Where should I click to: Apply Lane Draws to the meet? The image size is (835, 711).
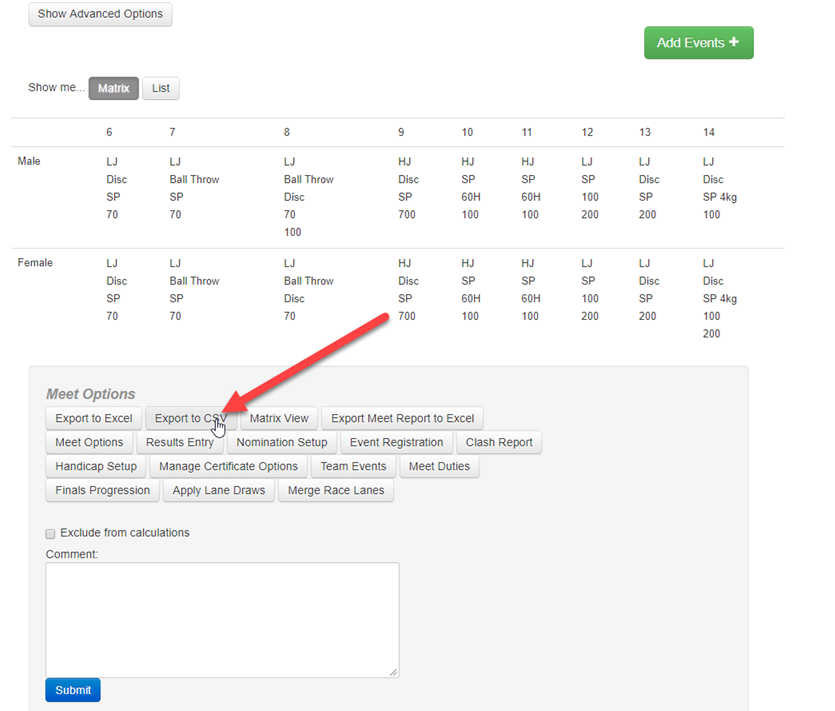(218, 490)
